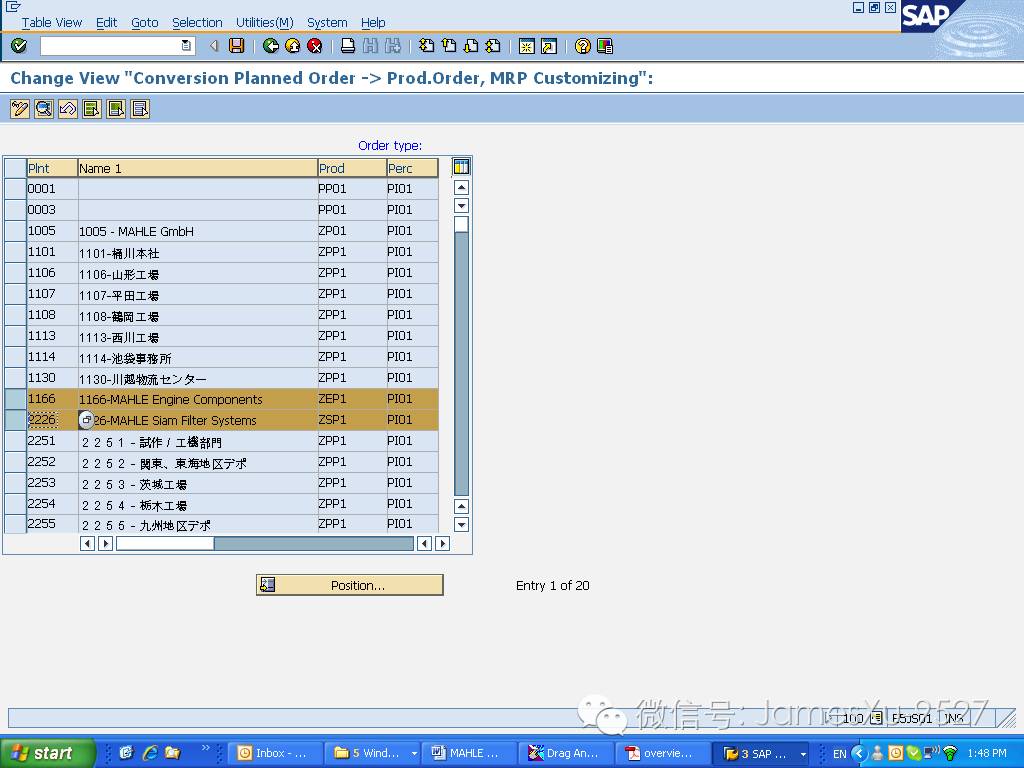The height and width of the screenshot is (768, 1024).
Task: Click the Find Next binoculars icon
Action: point(392,46)
